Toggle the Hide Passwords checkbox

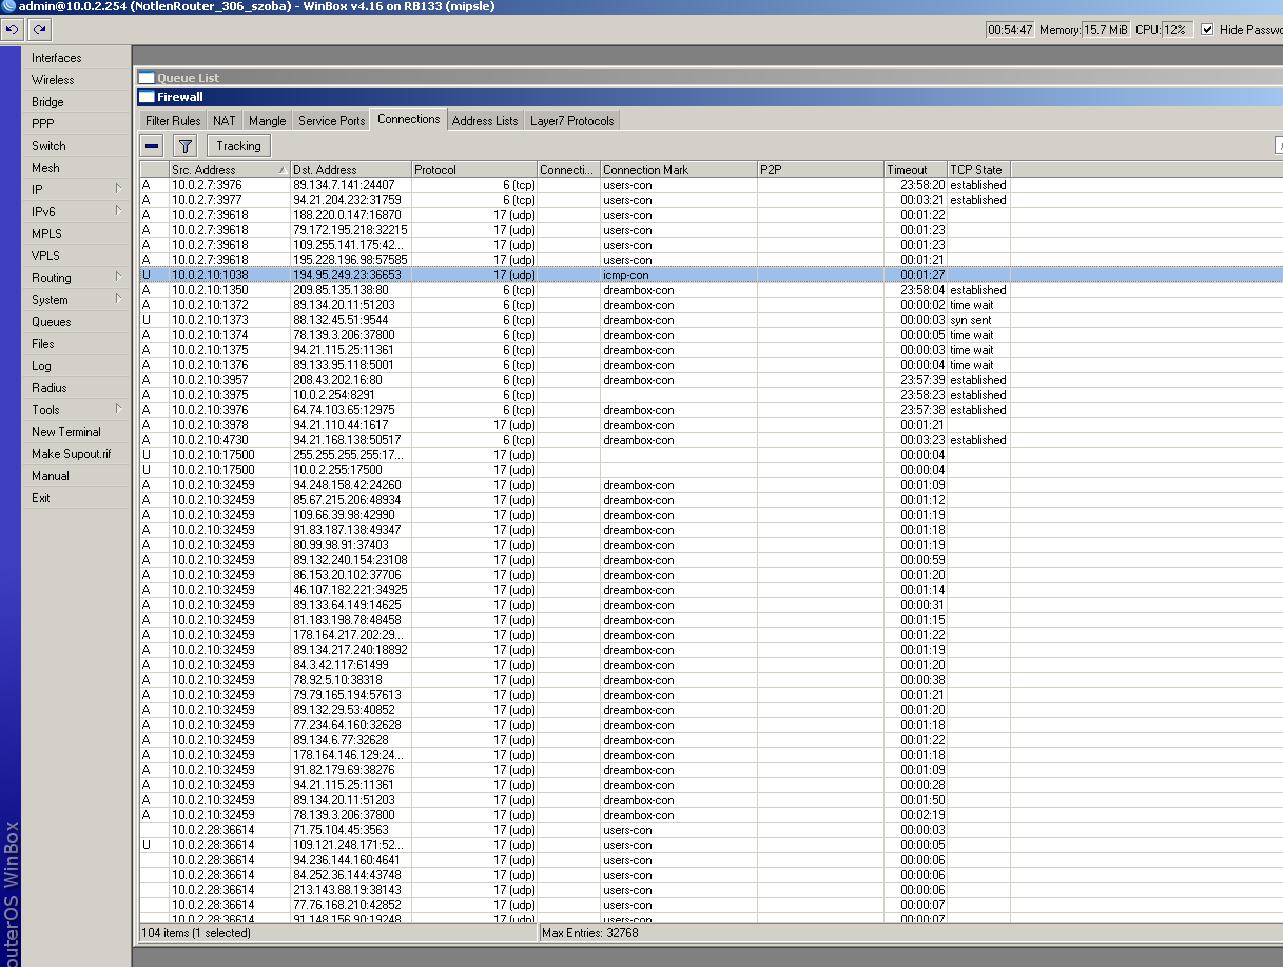[x=1207, y=29]
